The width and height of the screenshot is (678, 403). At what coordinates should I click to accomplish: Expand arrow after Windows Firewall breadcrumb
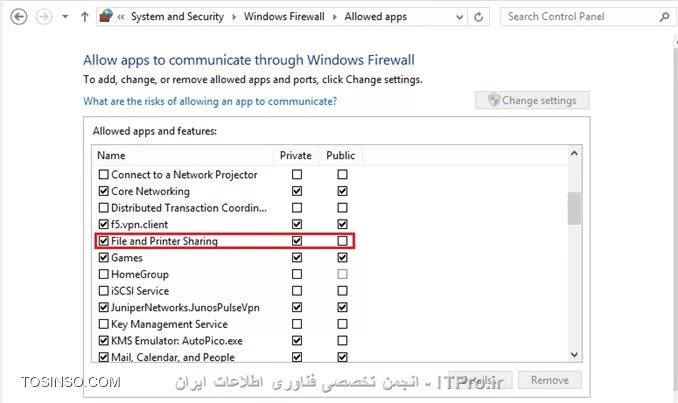pyautogui.click(x=335, y=17)
